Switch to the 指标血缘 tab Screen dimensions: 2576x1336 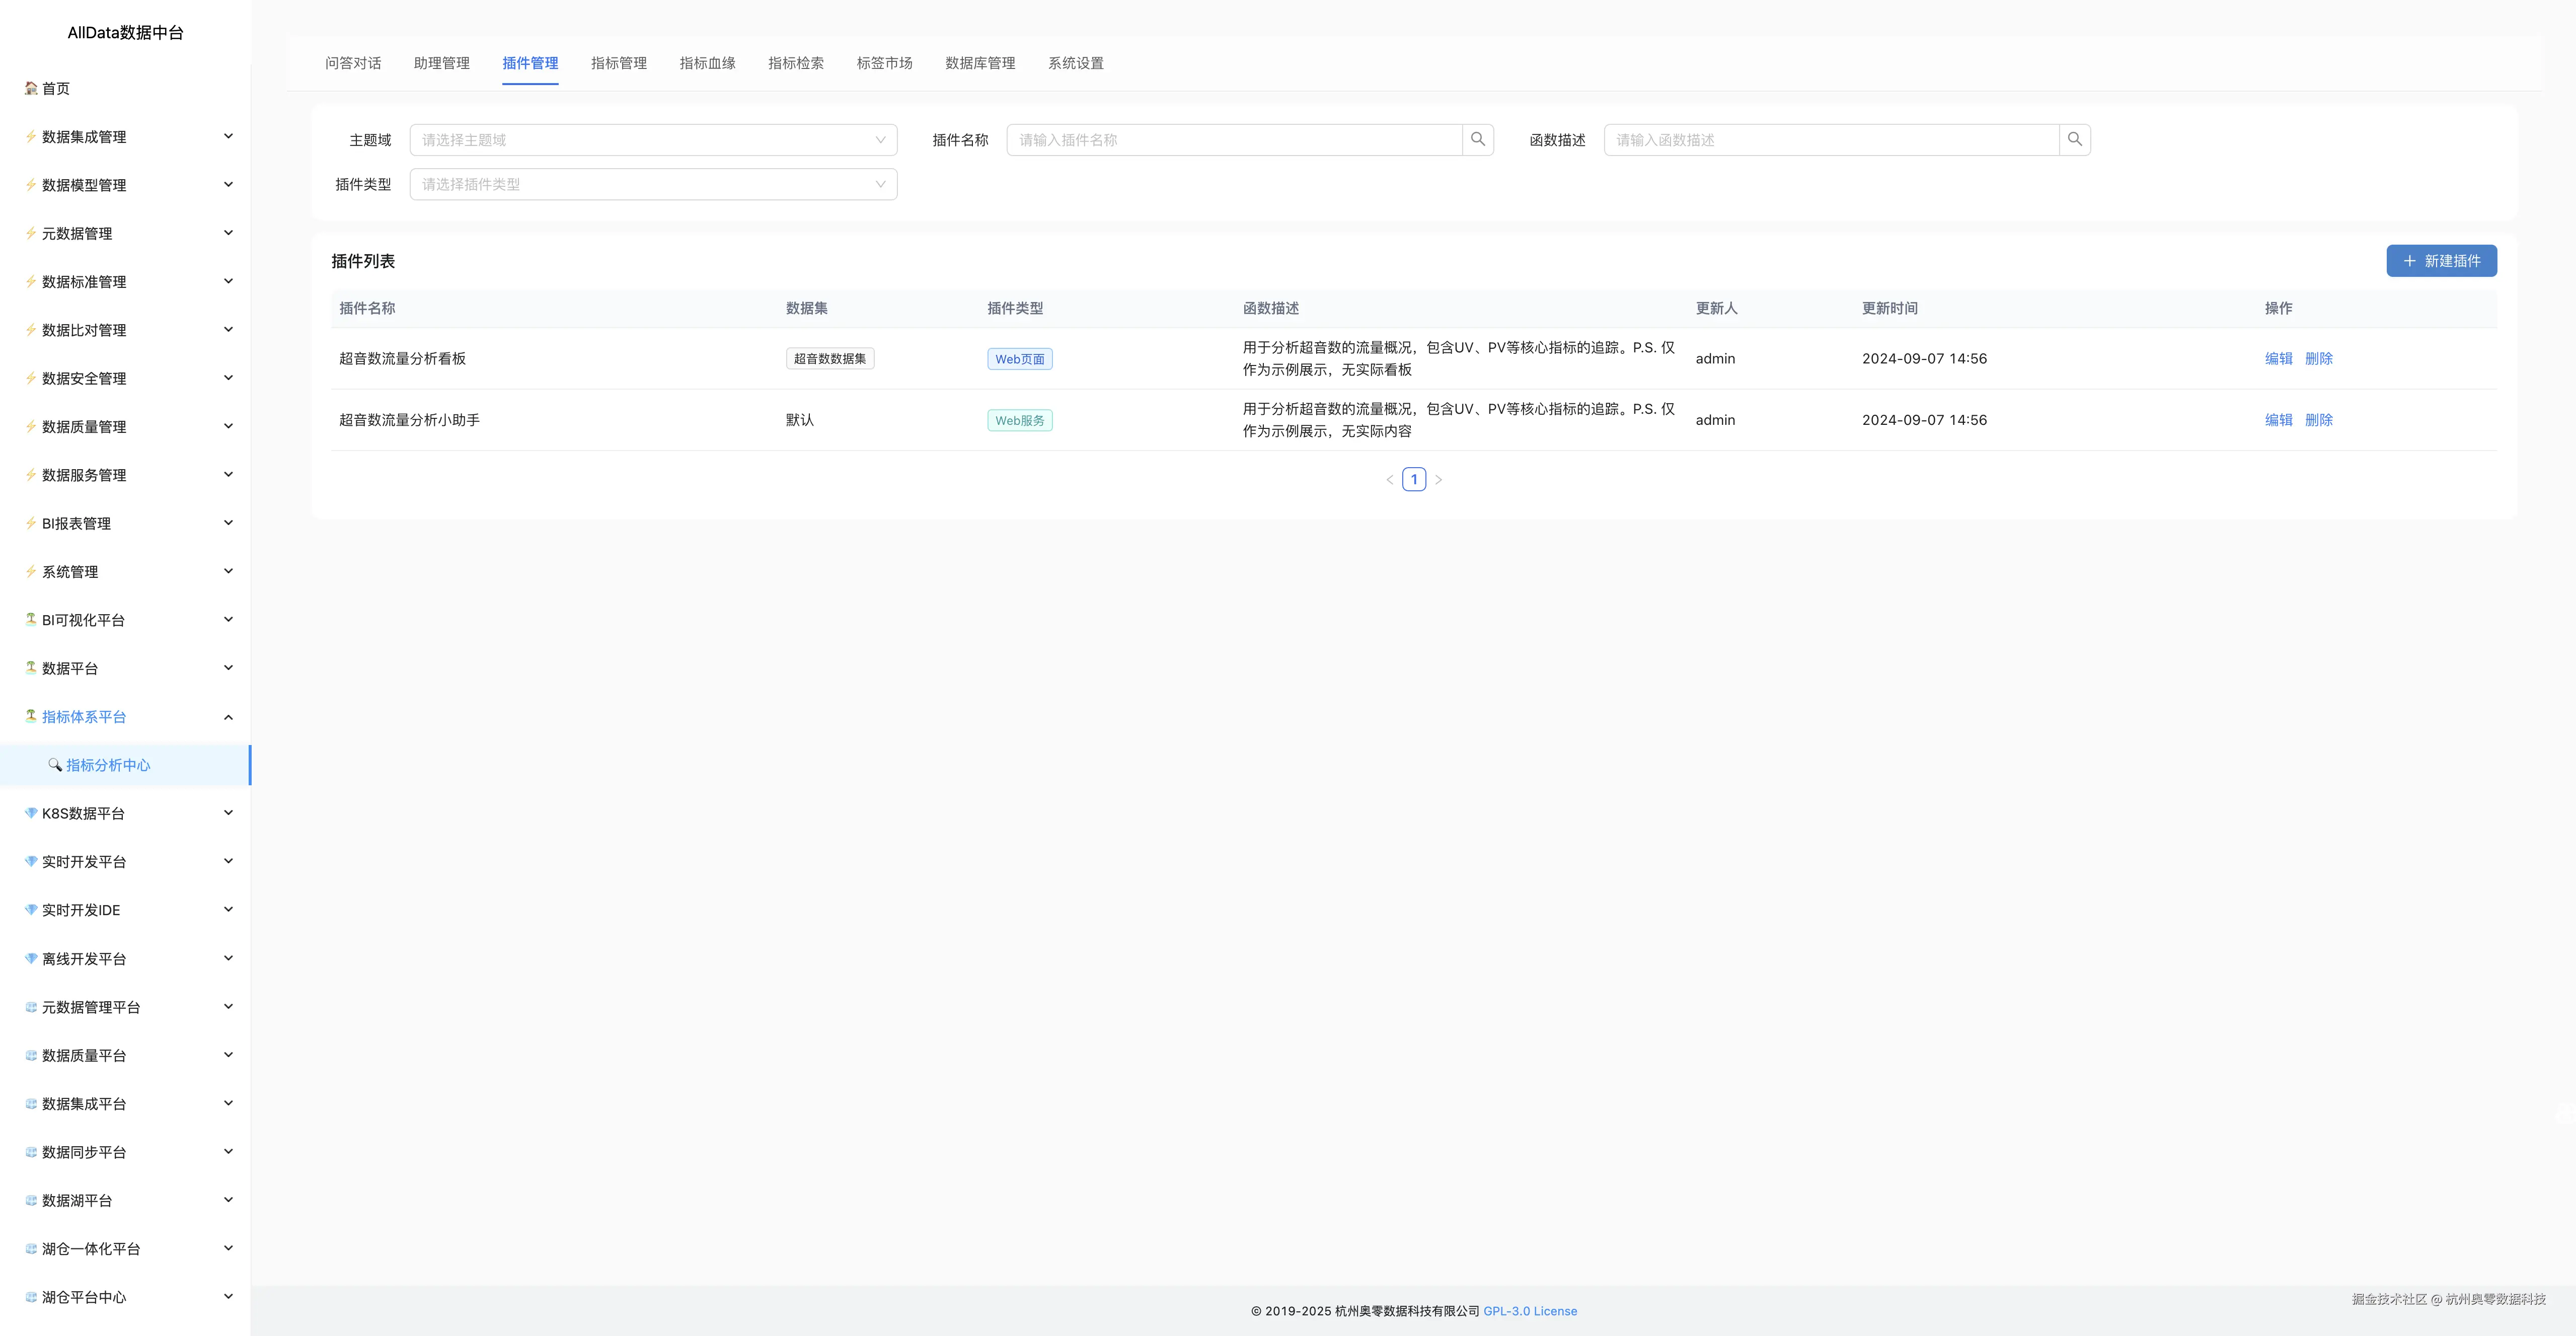[707, 63]
